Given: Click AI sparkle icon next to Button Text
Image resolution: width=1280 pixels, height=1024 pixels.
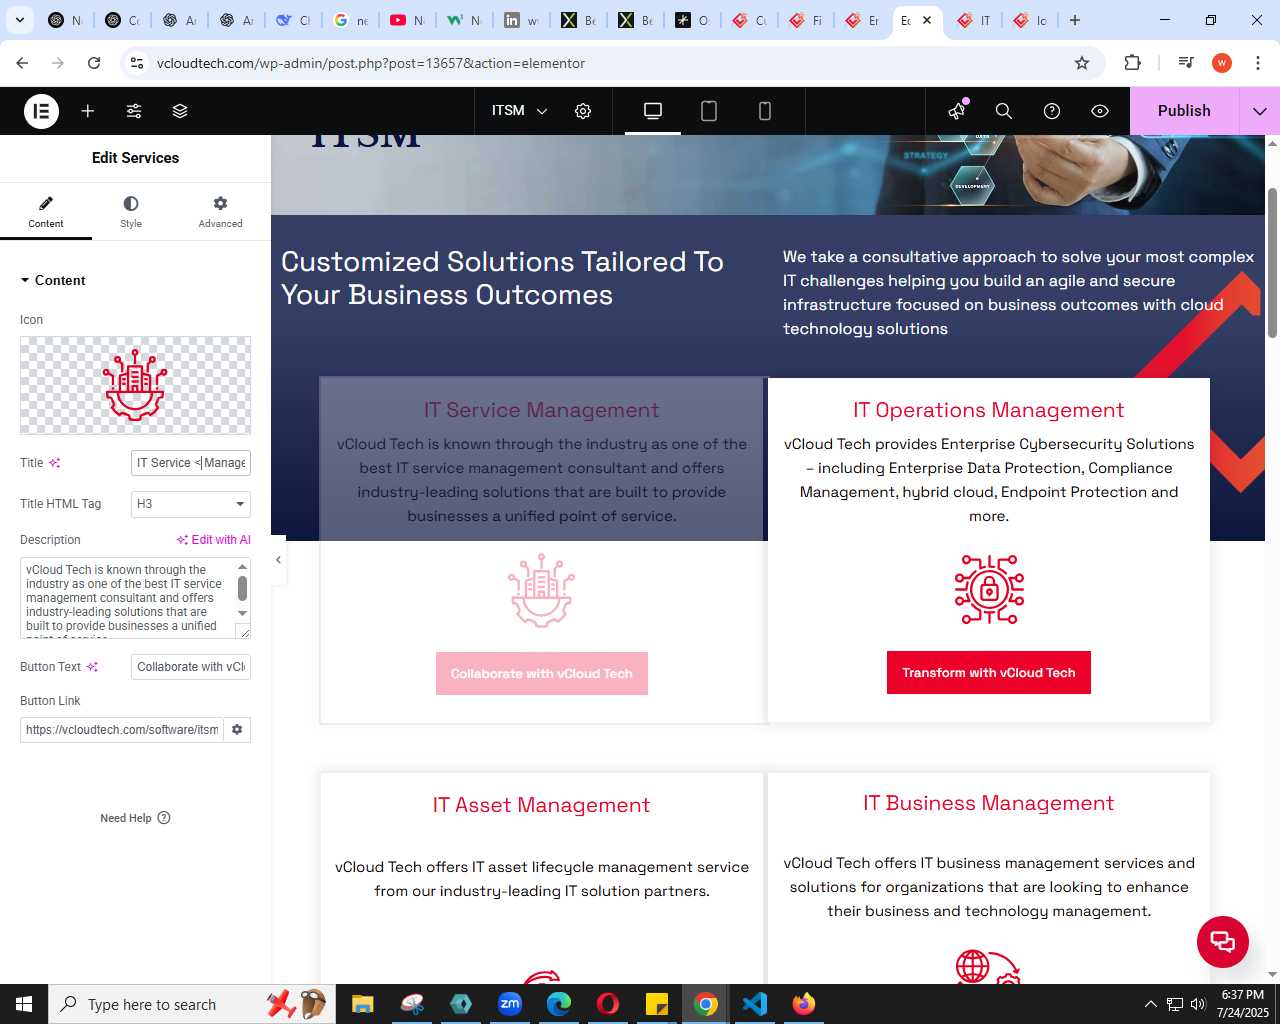Looking at the screenshot, I should pyautogui.click(x=92, y=667).
